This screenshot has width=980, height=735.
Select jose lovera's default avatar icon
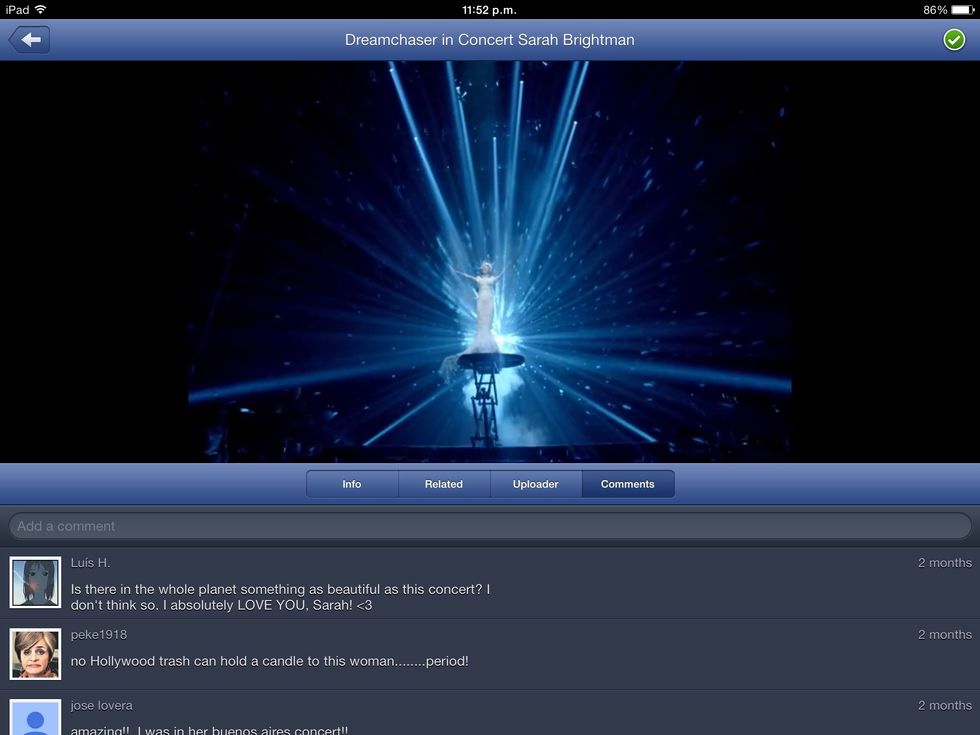(x=35, y=718)
